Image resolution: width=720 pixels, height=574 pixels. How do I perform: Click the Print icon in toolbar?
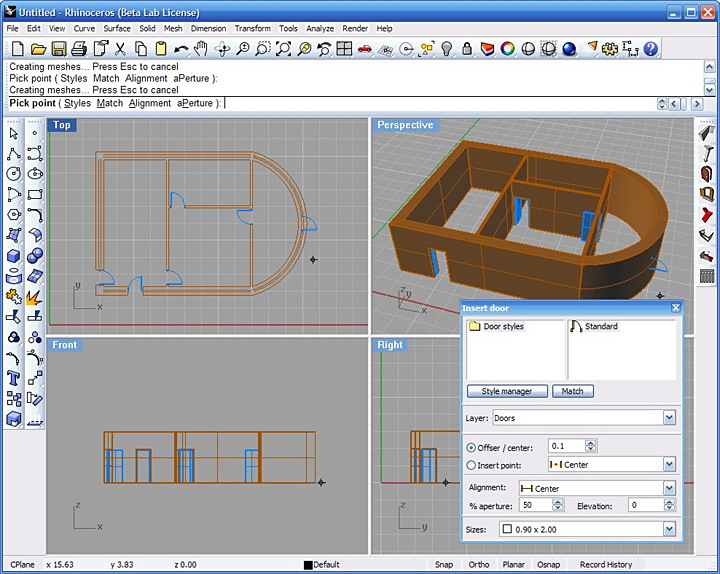click(x=79, y=48)
